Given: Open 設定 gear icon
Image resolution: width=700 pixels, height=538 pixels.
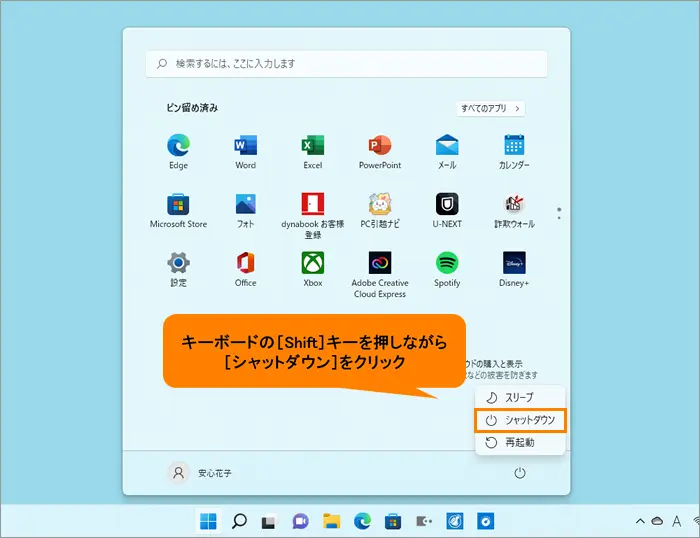Looking at the screenshot, I should coord(179,262).
